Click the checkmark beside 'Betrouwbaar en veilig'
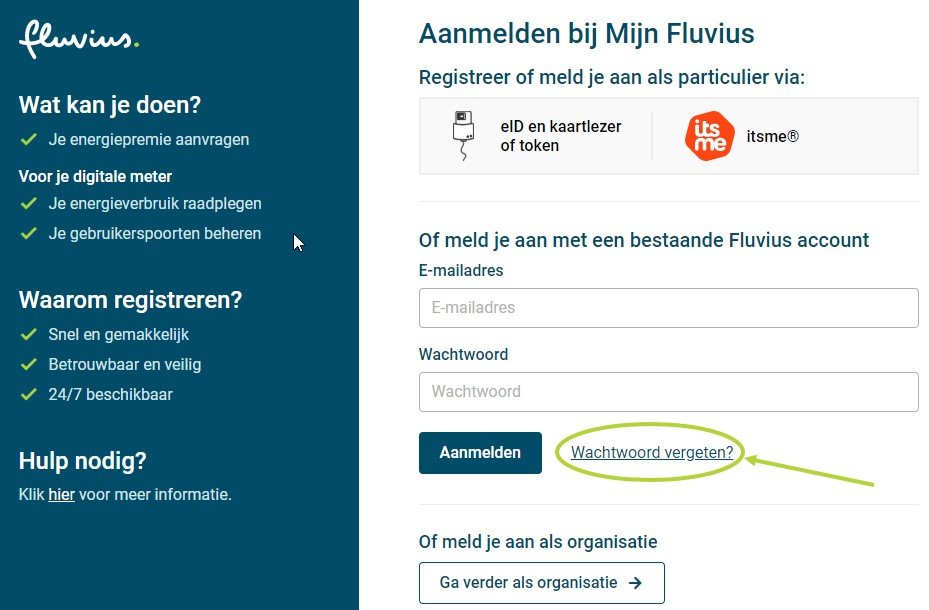This screenshot has height=610, width=929. 28,365
